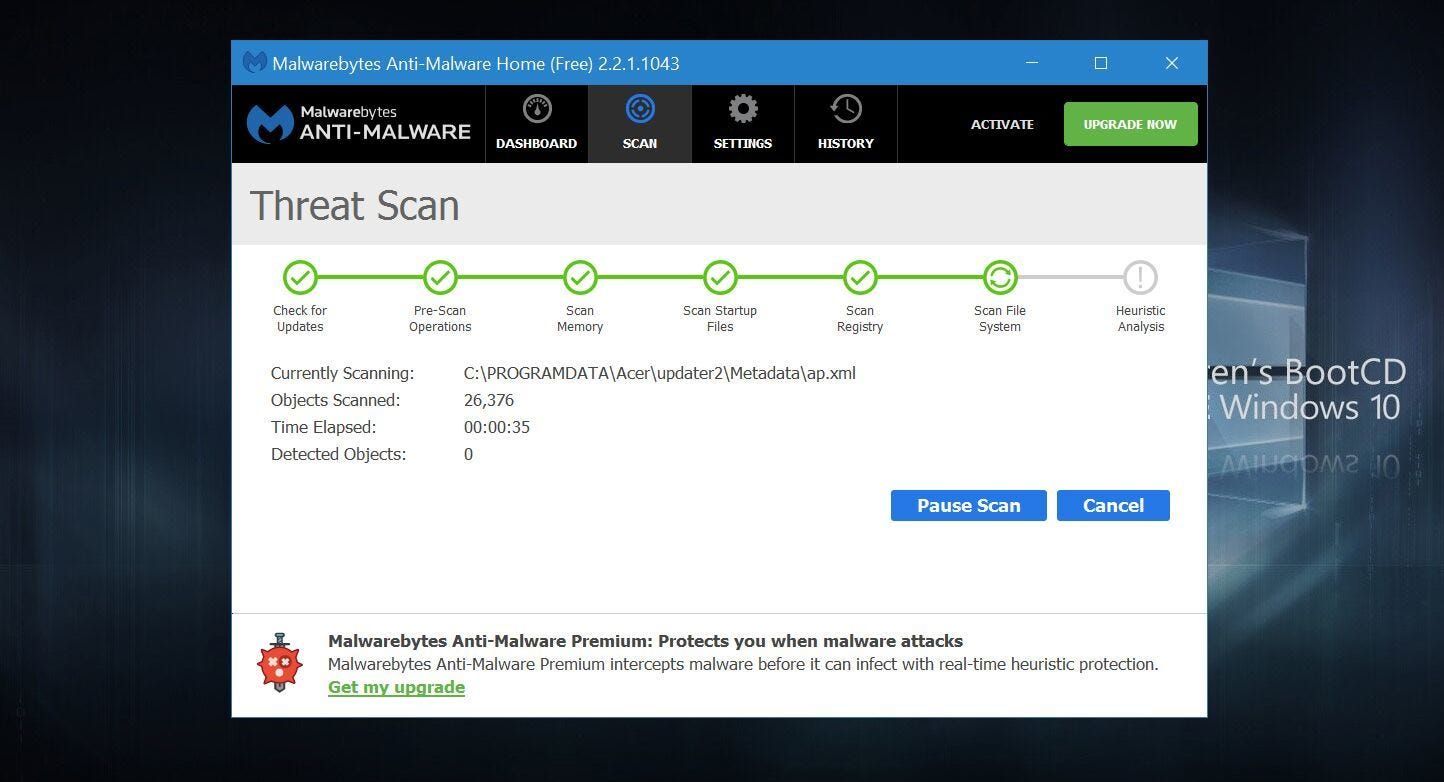
Task: Switch to the Scan tab
Action: point(640,124)
